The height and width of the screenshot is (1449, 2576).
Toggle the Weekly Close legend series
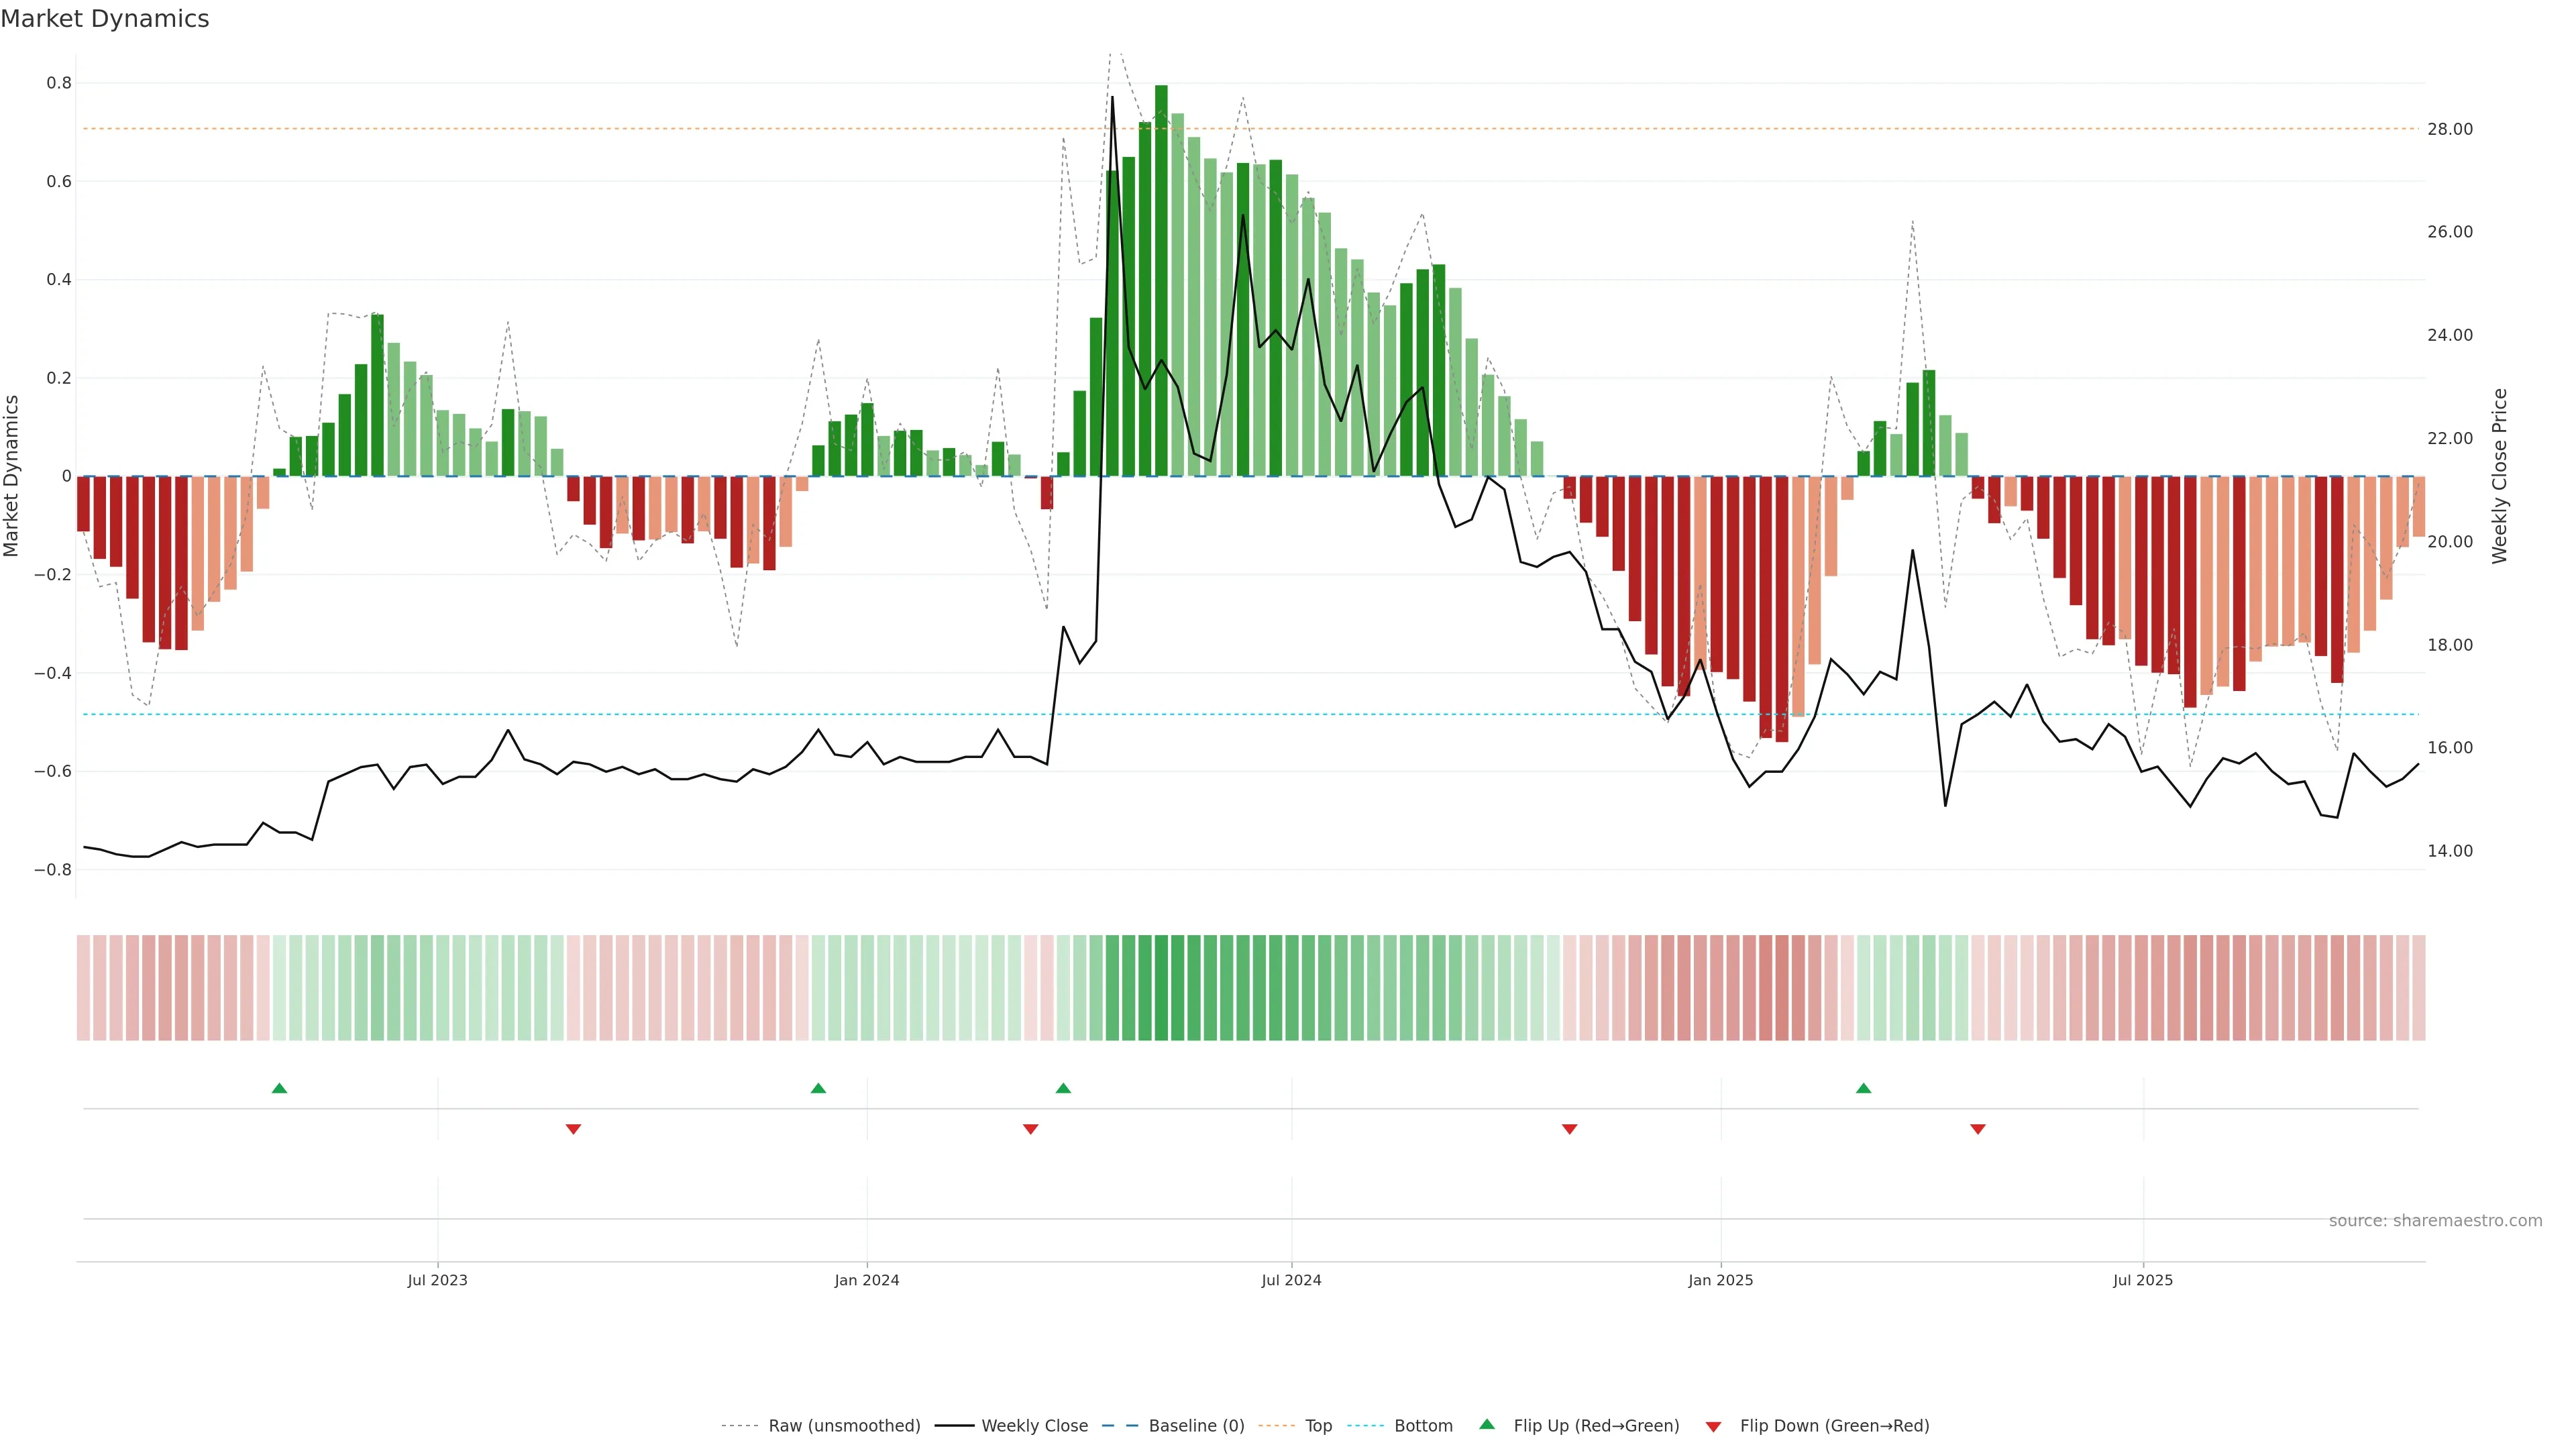pos(1034,1425)
